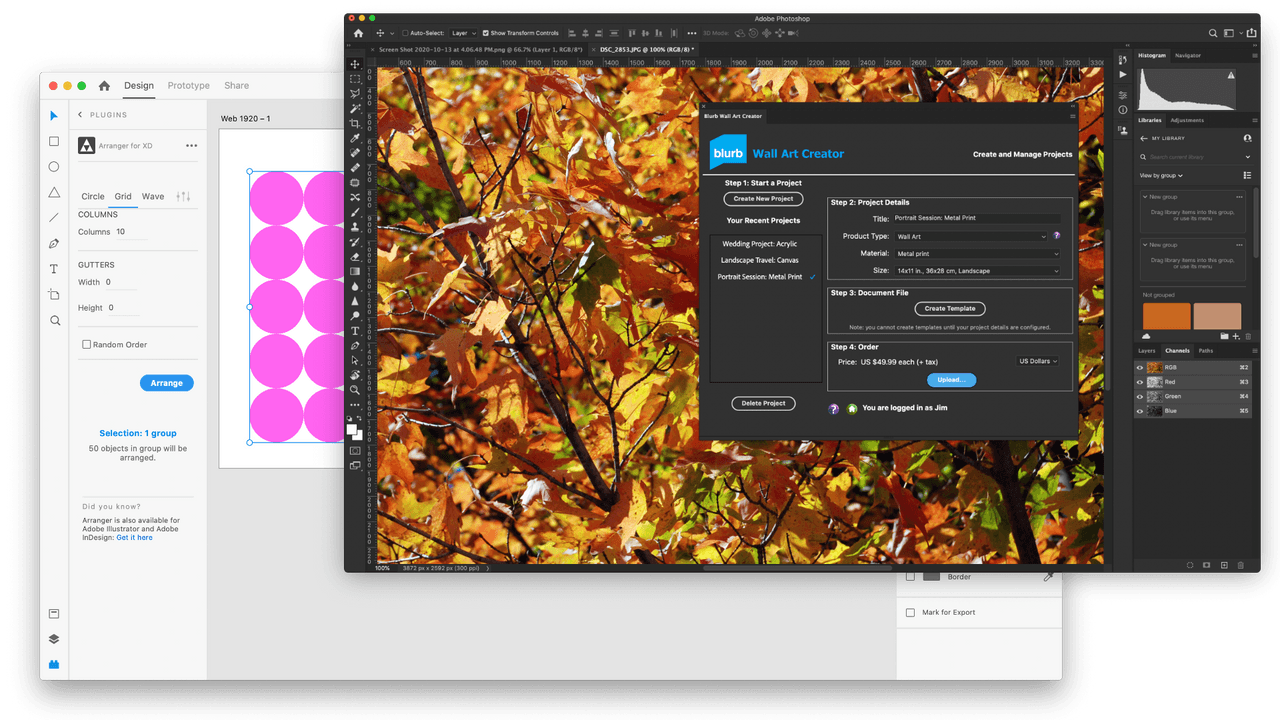
Task: Hide the Red channel visibility eye
Action: point(1140,382)
